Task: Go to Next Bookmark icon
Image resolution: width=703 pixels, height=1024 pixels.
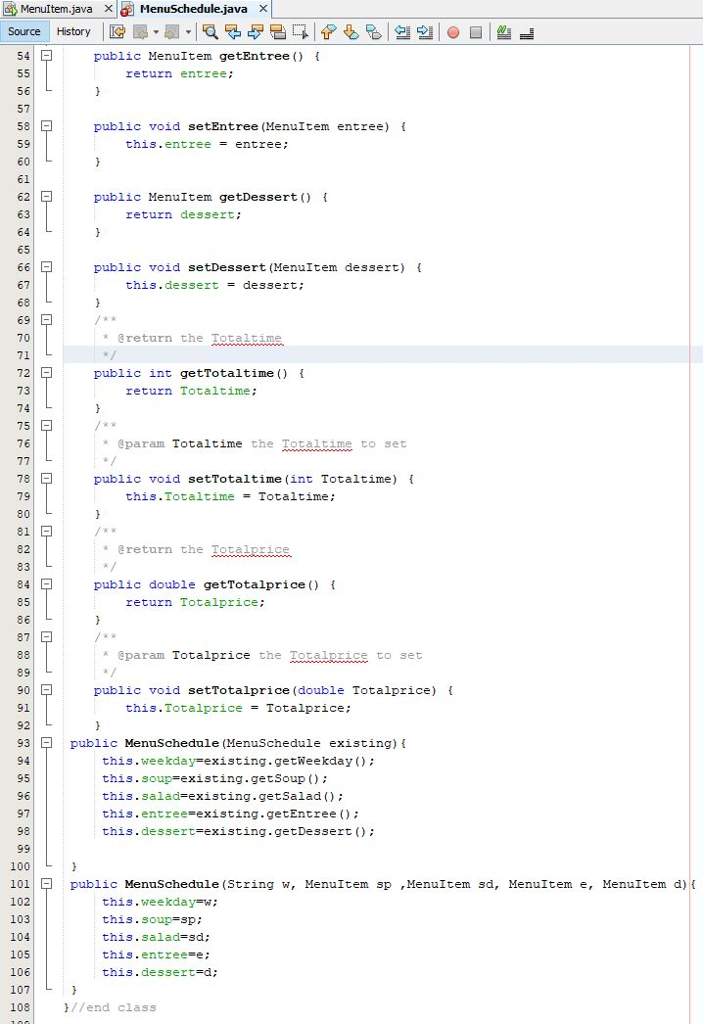Action: (x=351, y=32)
